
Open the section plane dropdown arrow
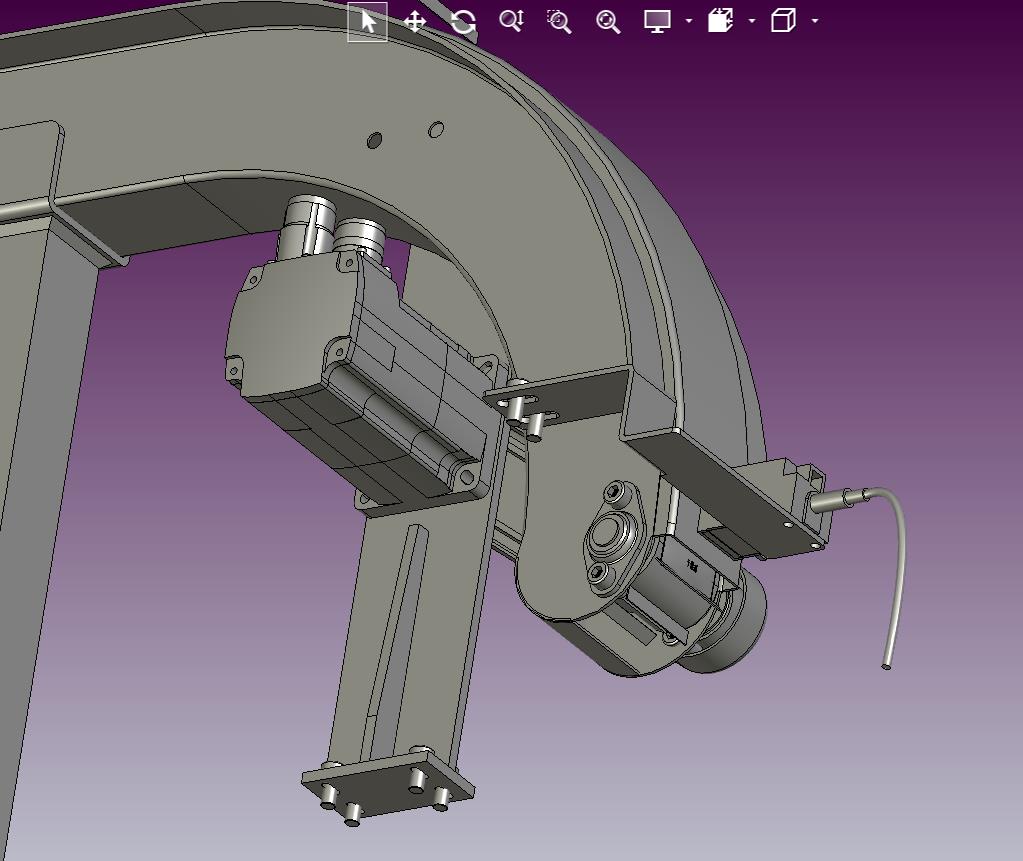[x=752, y=21]
